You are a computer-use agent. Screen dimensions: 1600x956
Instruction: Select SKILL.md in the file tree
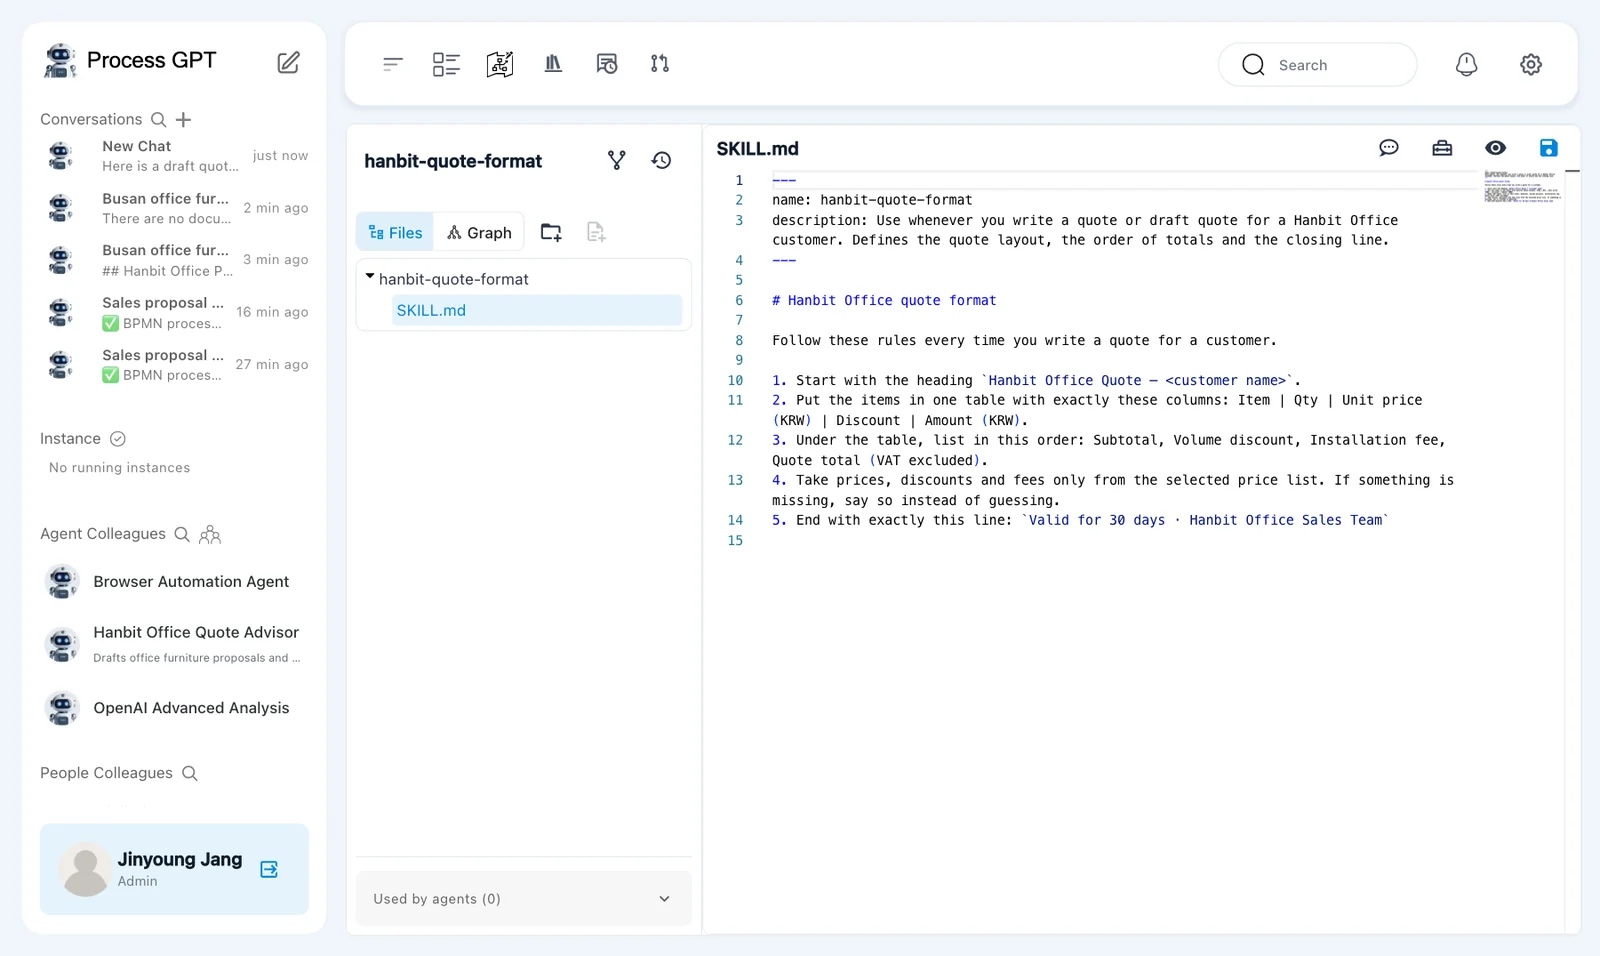[537, 310]
